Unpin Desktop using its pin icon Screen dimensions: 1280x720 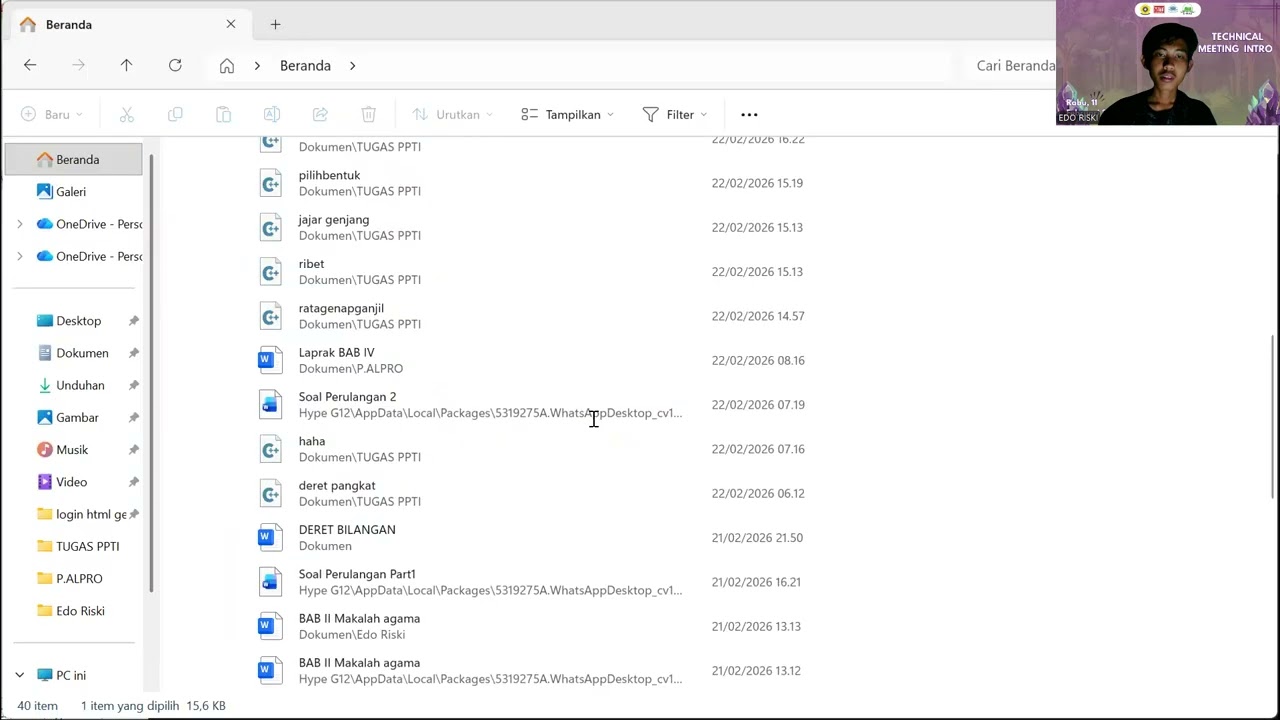[133, 321]
